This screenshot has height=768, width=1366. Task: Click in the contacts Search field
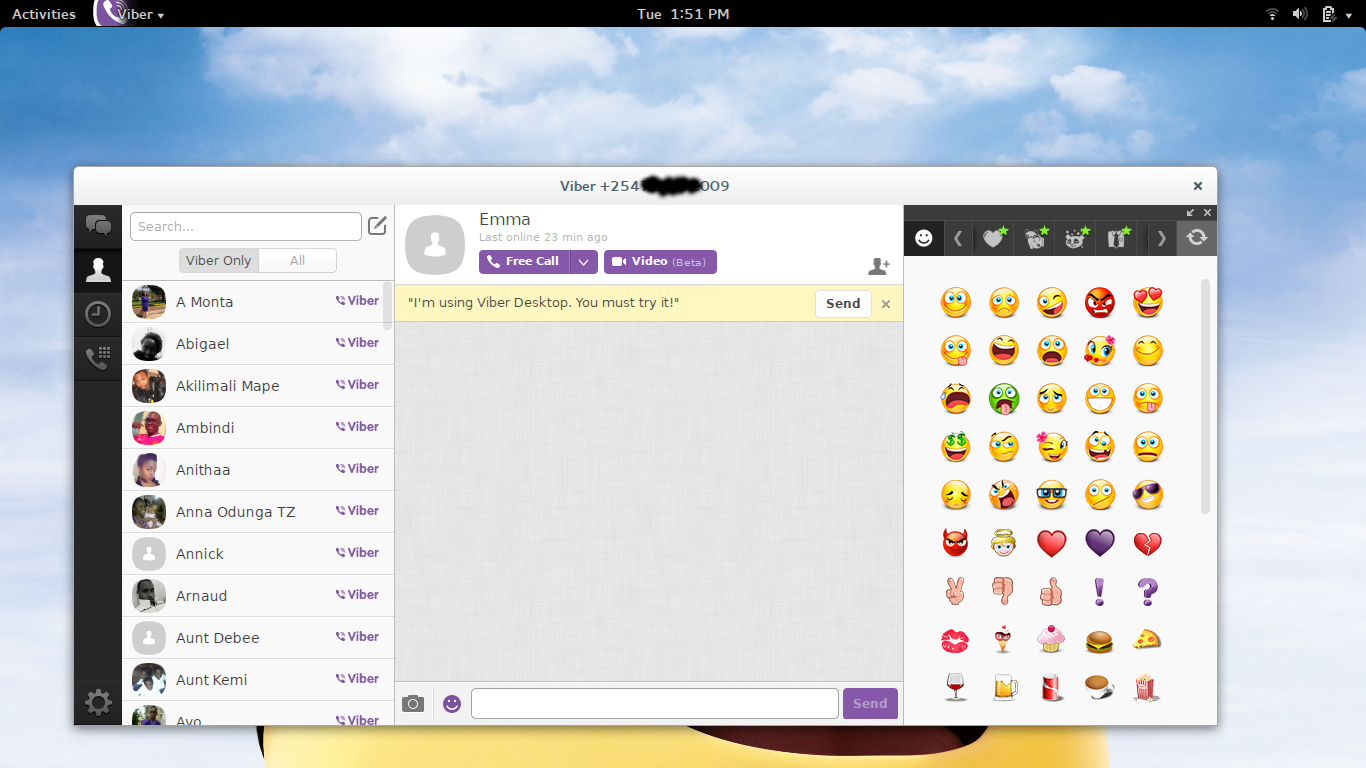tap(246, 226)
